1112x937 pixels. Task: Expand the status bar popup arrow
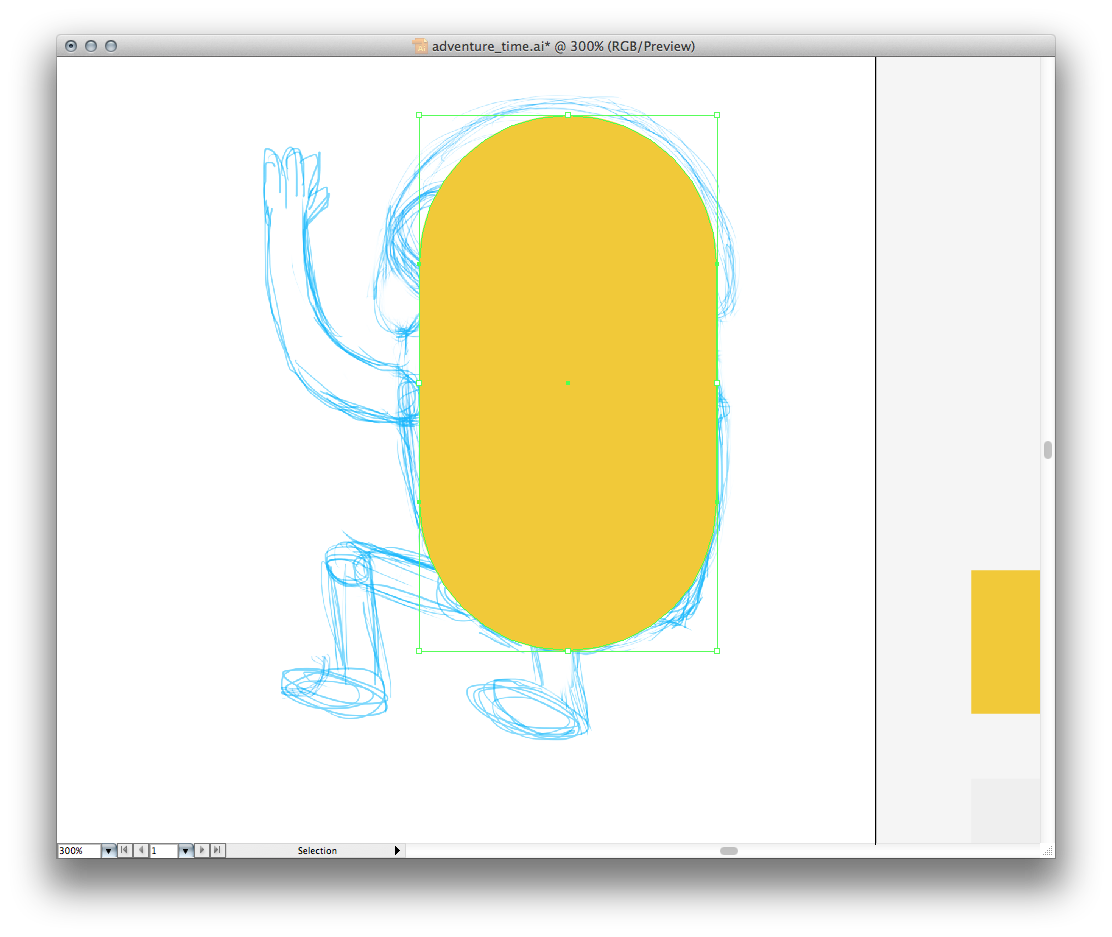(397, 850)
